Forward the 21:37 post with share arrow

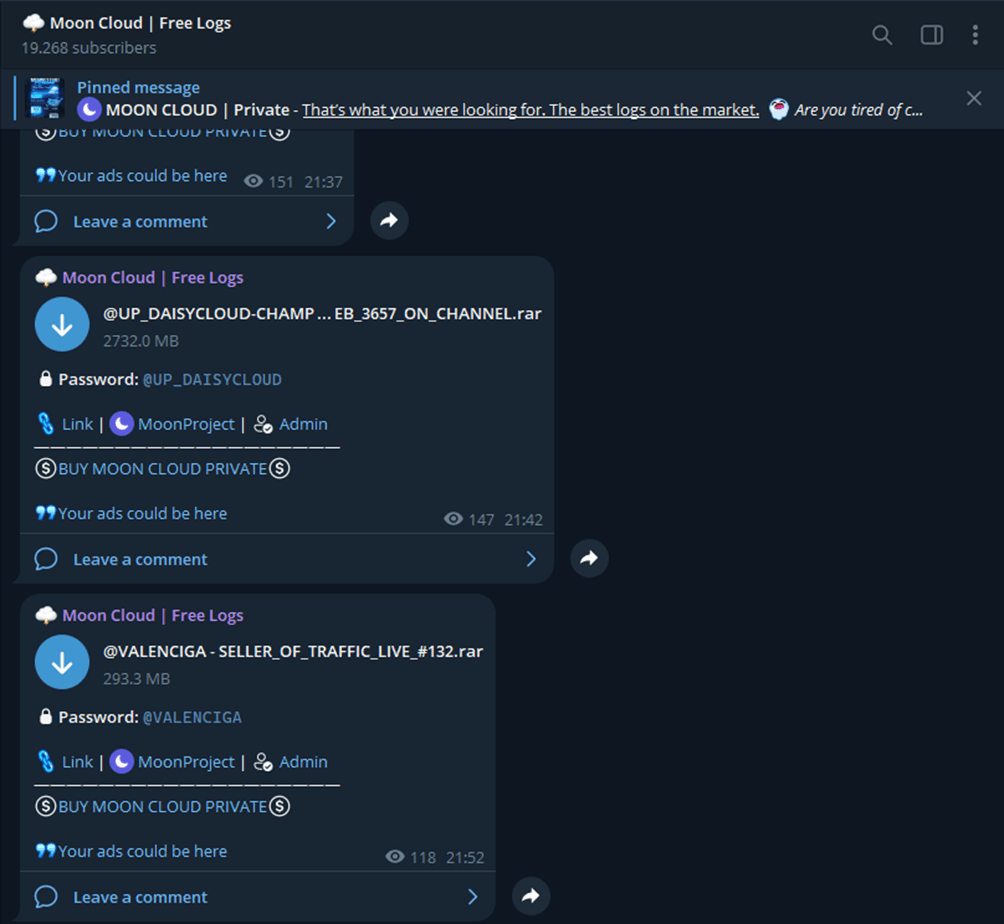coord(389,220)
